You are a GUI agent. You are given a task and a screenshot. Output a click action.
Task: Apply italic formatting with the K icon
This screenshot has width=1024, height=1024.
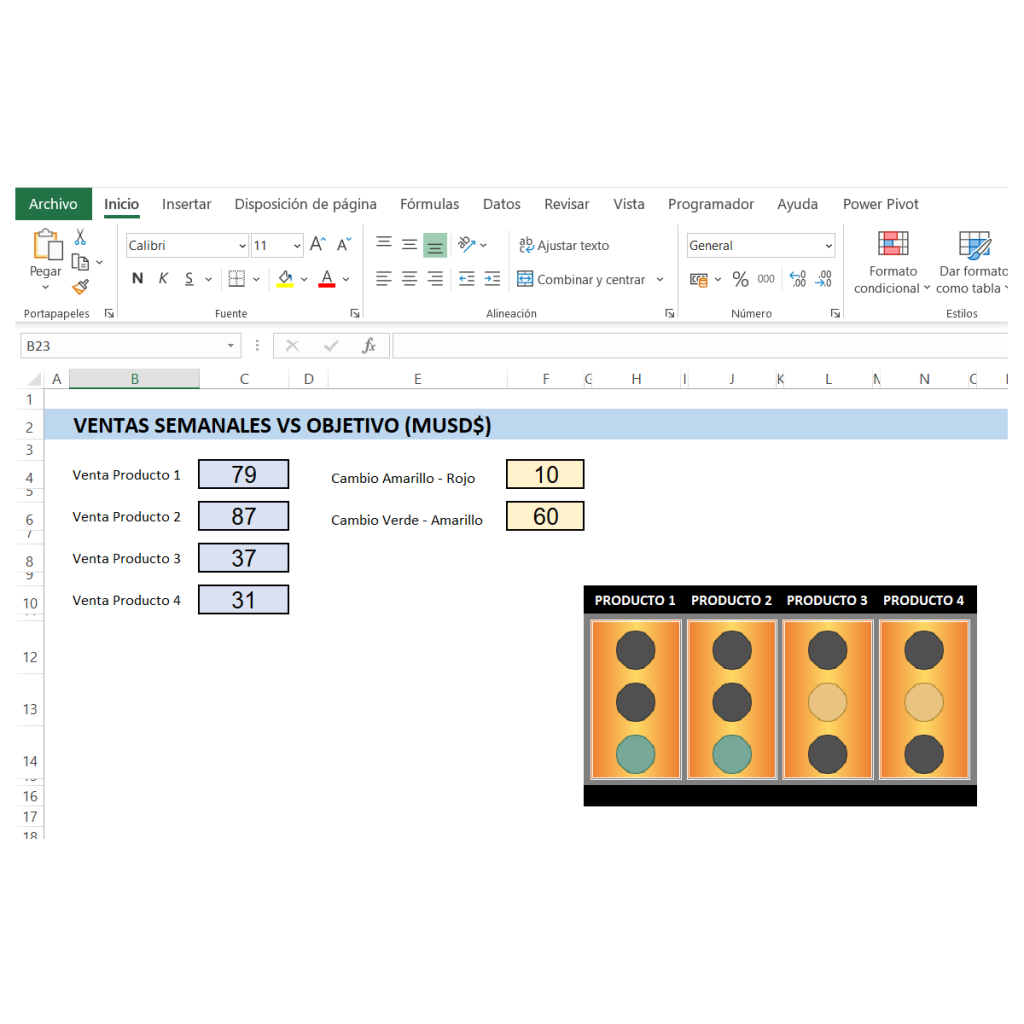coord(163,279)
